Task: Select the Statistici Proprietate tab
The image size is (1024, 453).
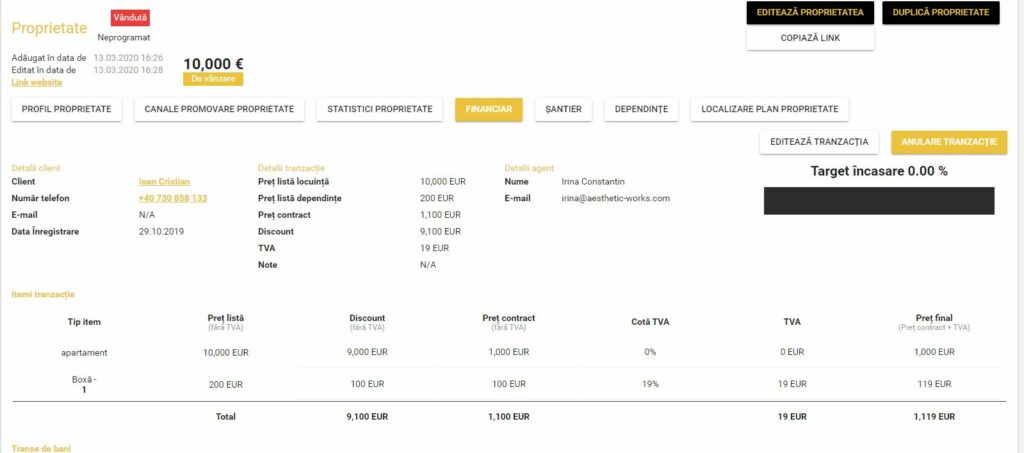Action: (x=379, y=109)
